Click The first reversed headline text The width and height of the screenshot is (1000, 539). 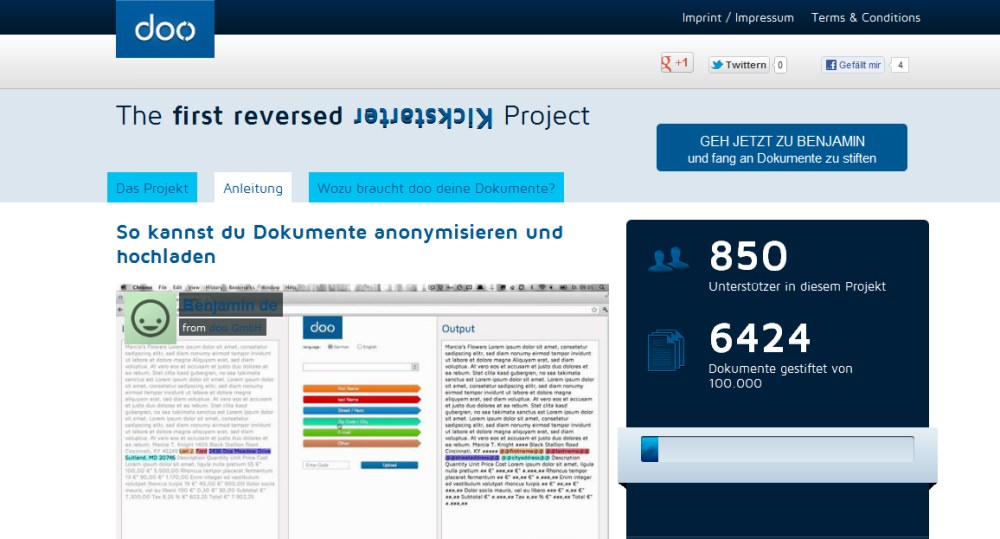[x=230, y=116]
